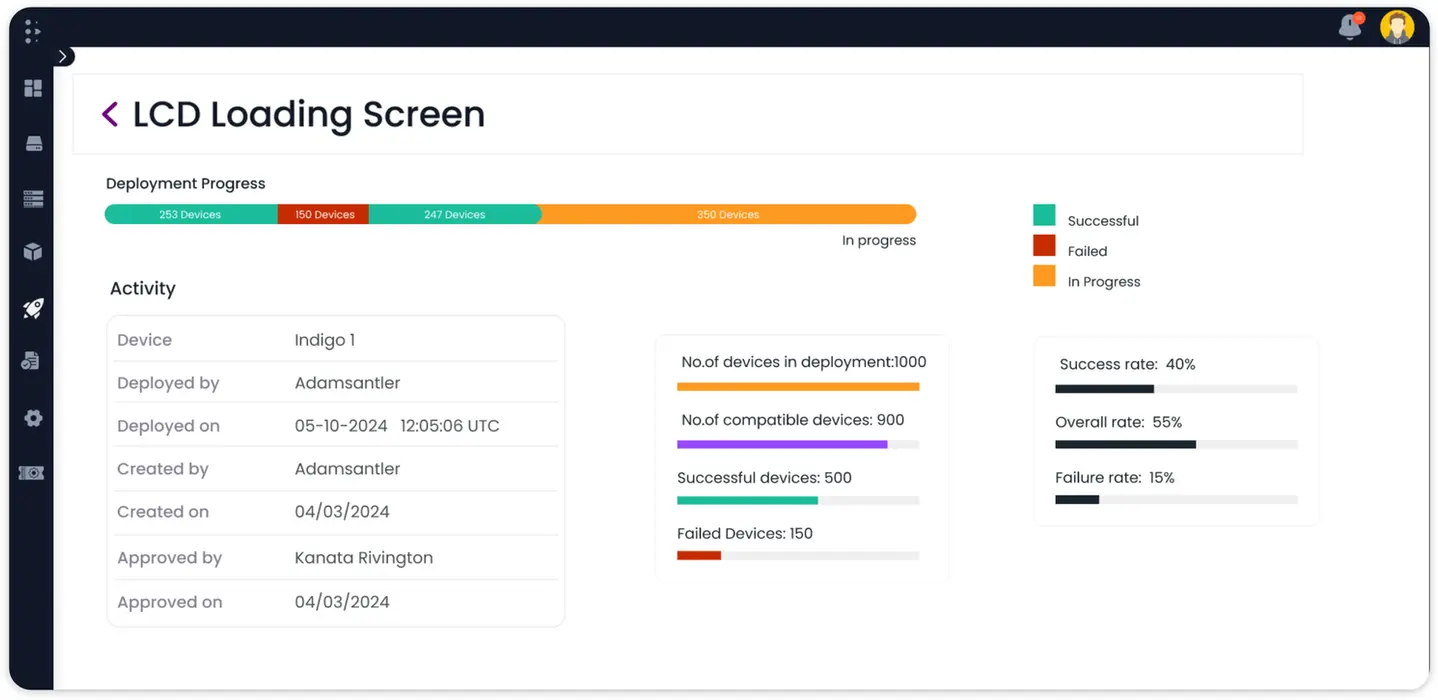The height and width of the screenshot is (700, 1438).
Task: Click the orange 350 Devices in-progress segment
Action: 728,214
